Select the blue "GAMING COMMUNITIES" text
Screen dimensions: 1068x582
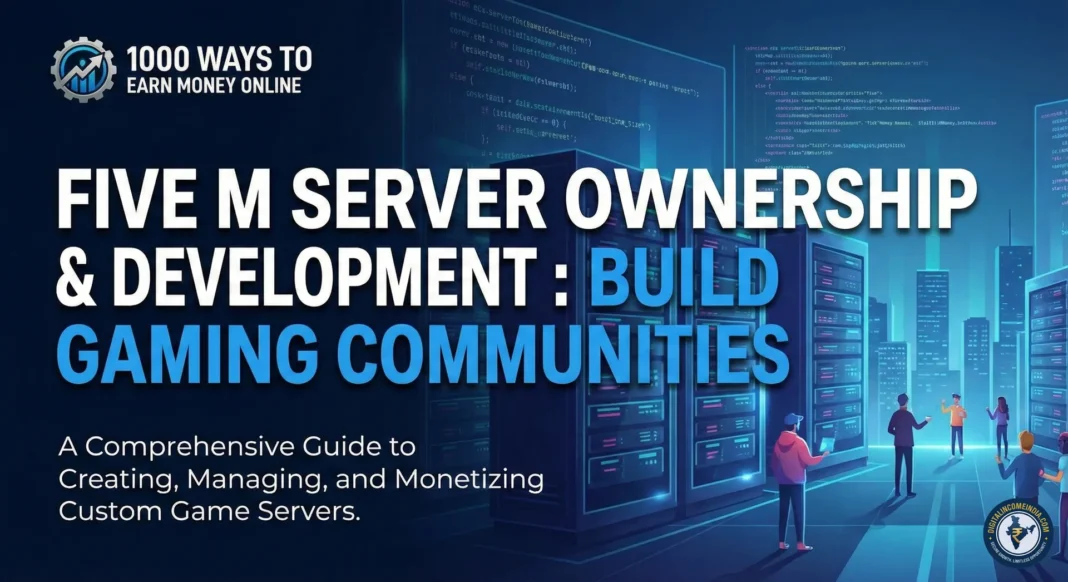(x=423, y=355)
